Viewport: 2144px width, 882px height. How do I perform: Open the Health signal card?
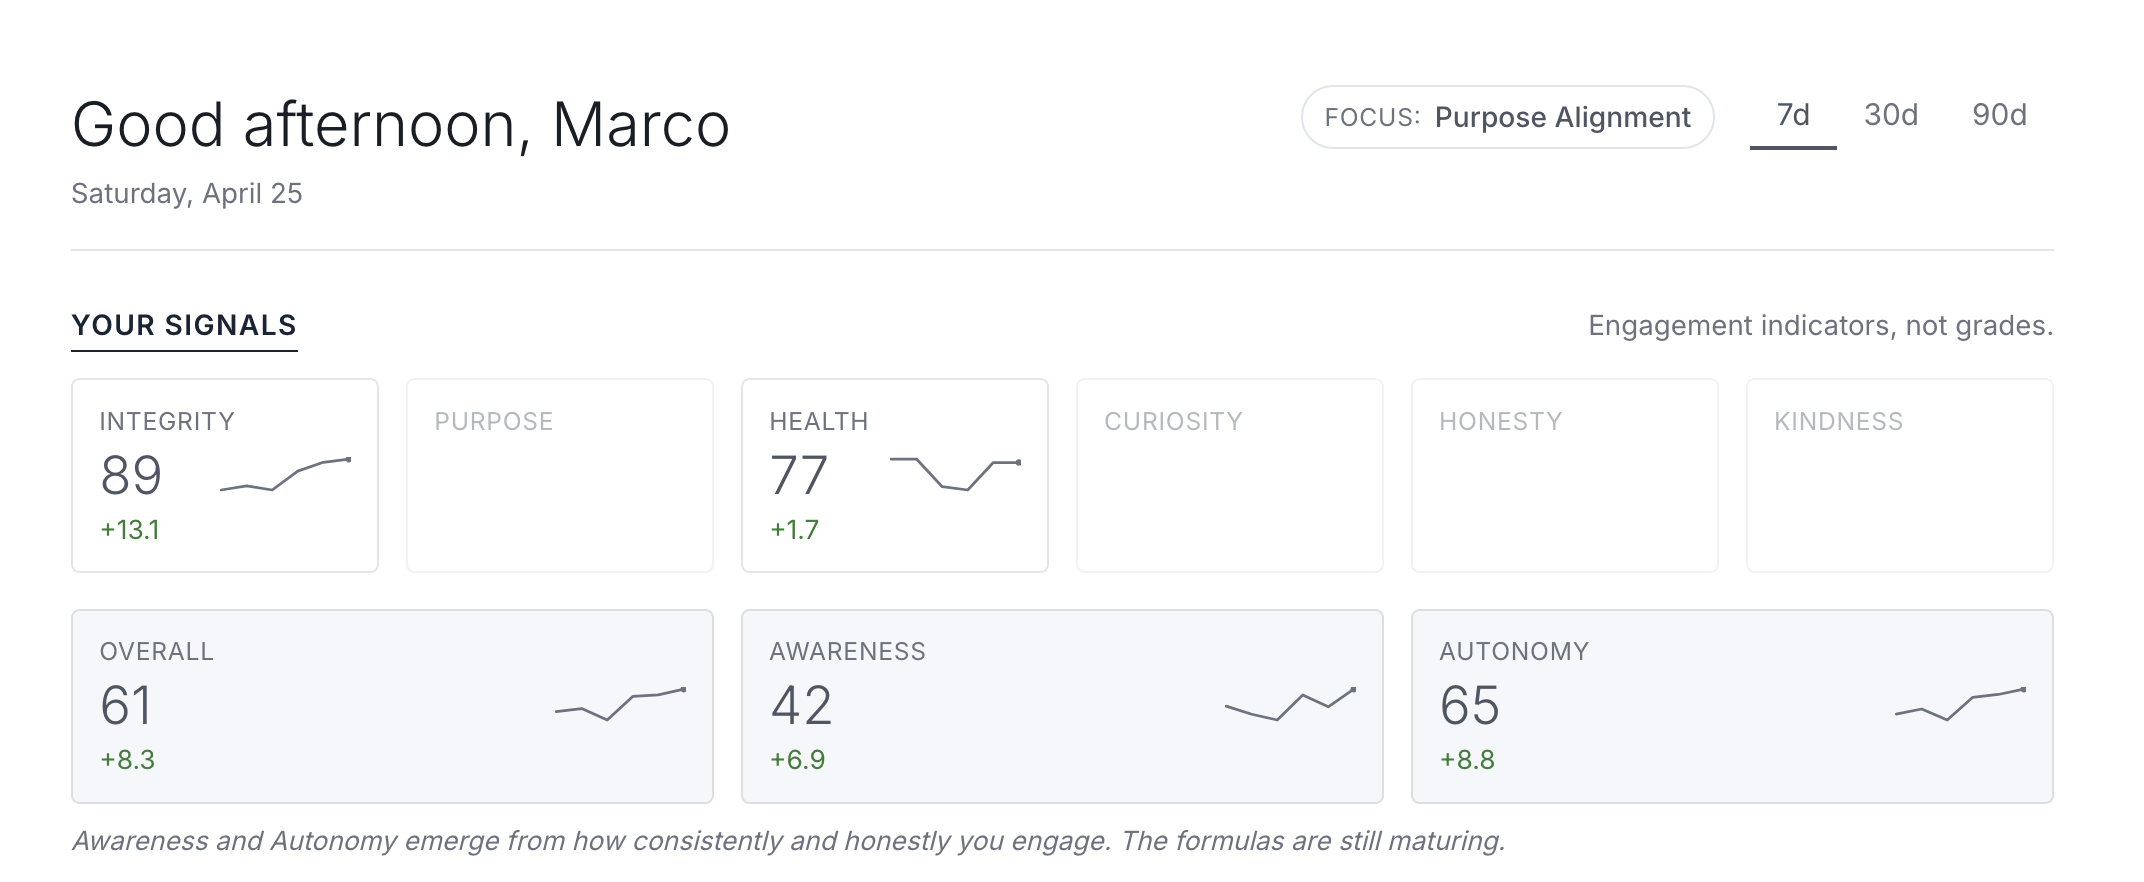894,475
